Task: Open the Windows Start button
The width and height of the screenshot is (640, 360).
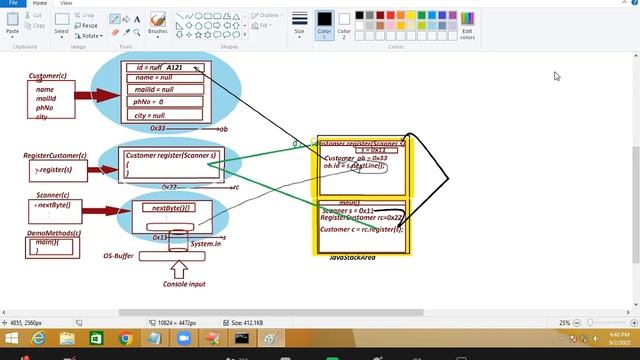Action: coord(11,338)
